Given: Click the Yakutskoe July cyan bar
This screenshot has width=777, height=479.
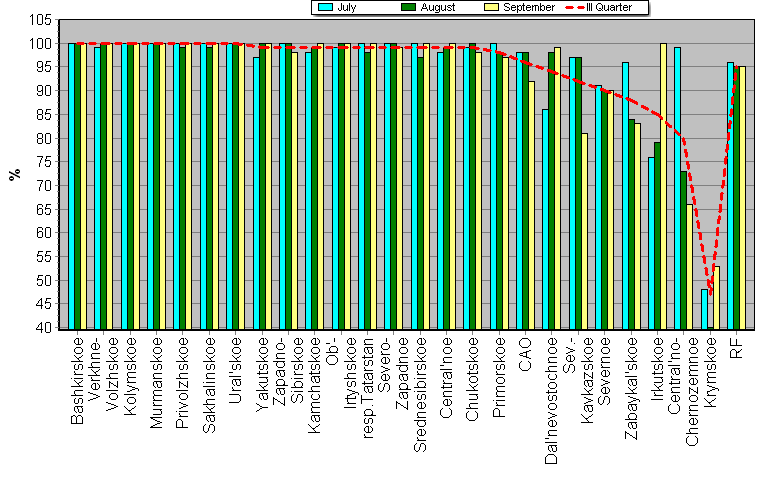Looking at the screenshot, I should coord(256,193).
